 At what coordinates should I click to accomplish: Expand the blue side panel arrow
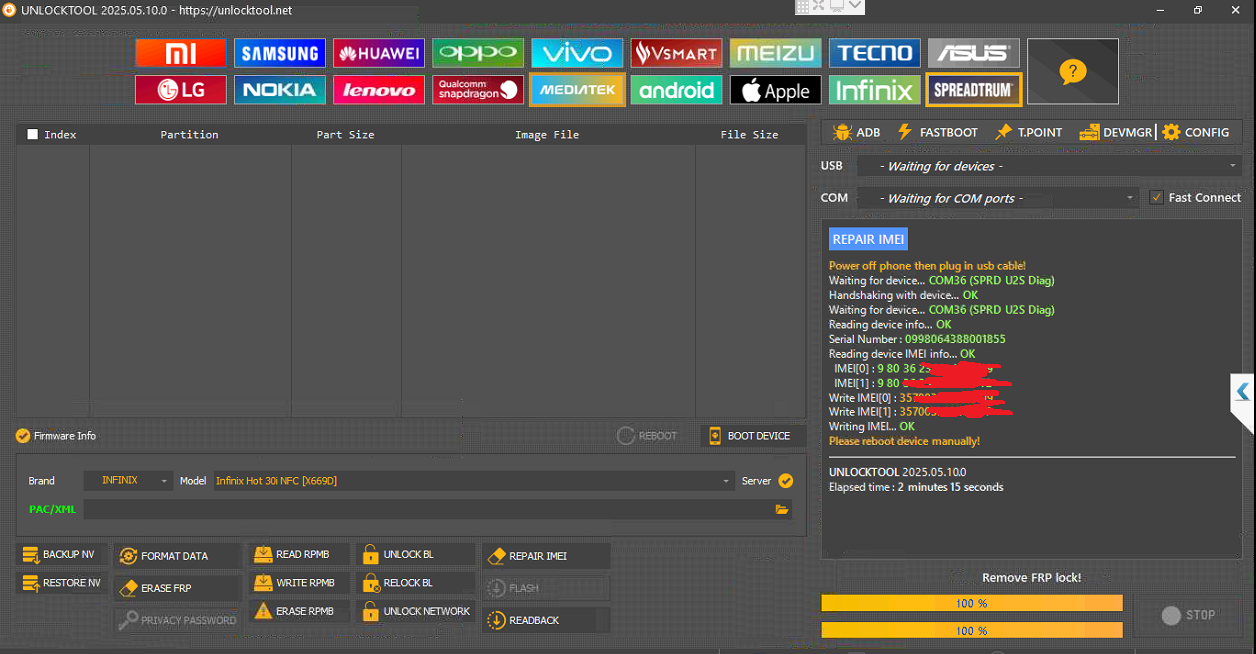(x=1242, y=391)
